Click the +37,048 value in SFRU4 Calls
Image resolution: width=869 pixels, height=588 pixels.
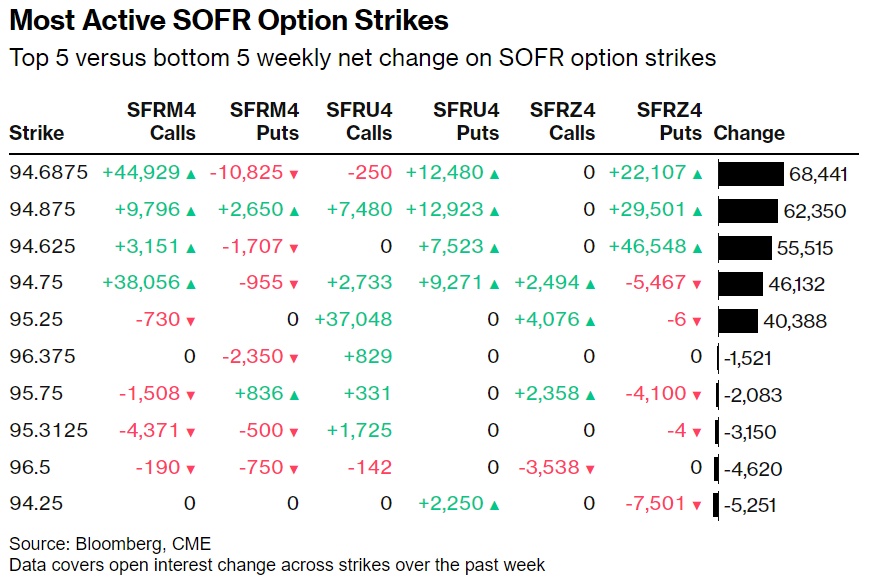(x=353, y=321)
